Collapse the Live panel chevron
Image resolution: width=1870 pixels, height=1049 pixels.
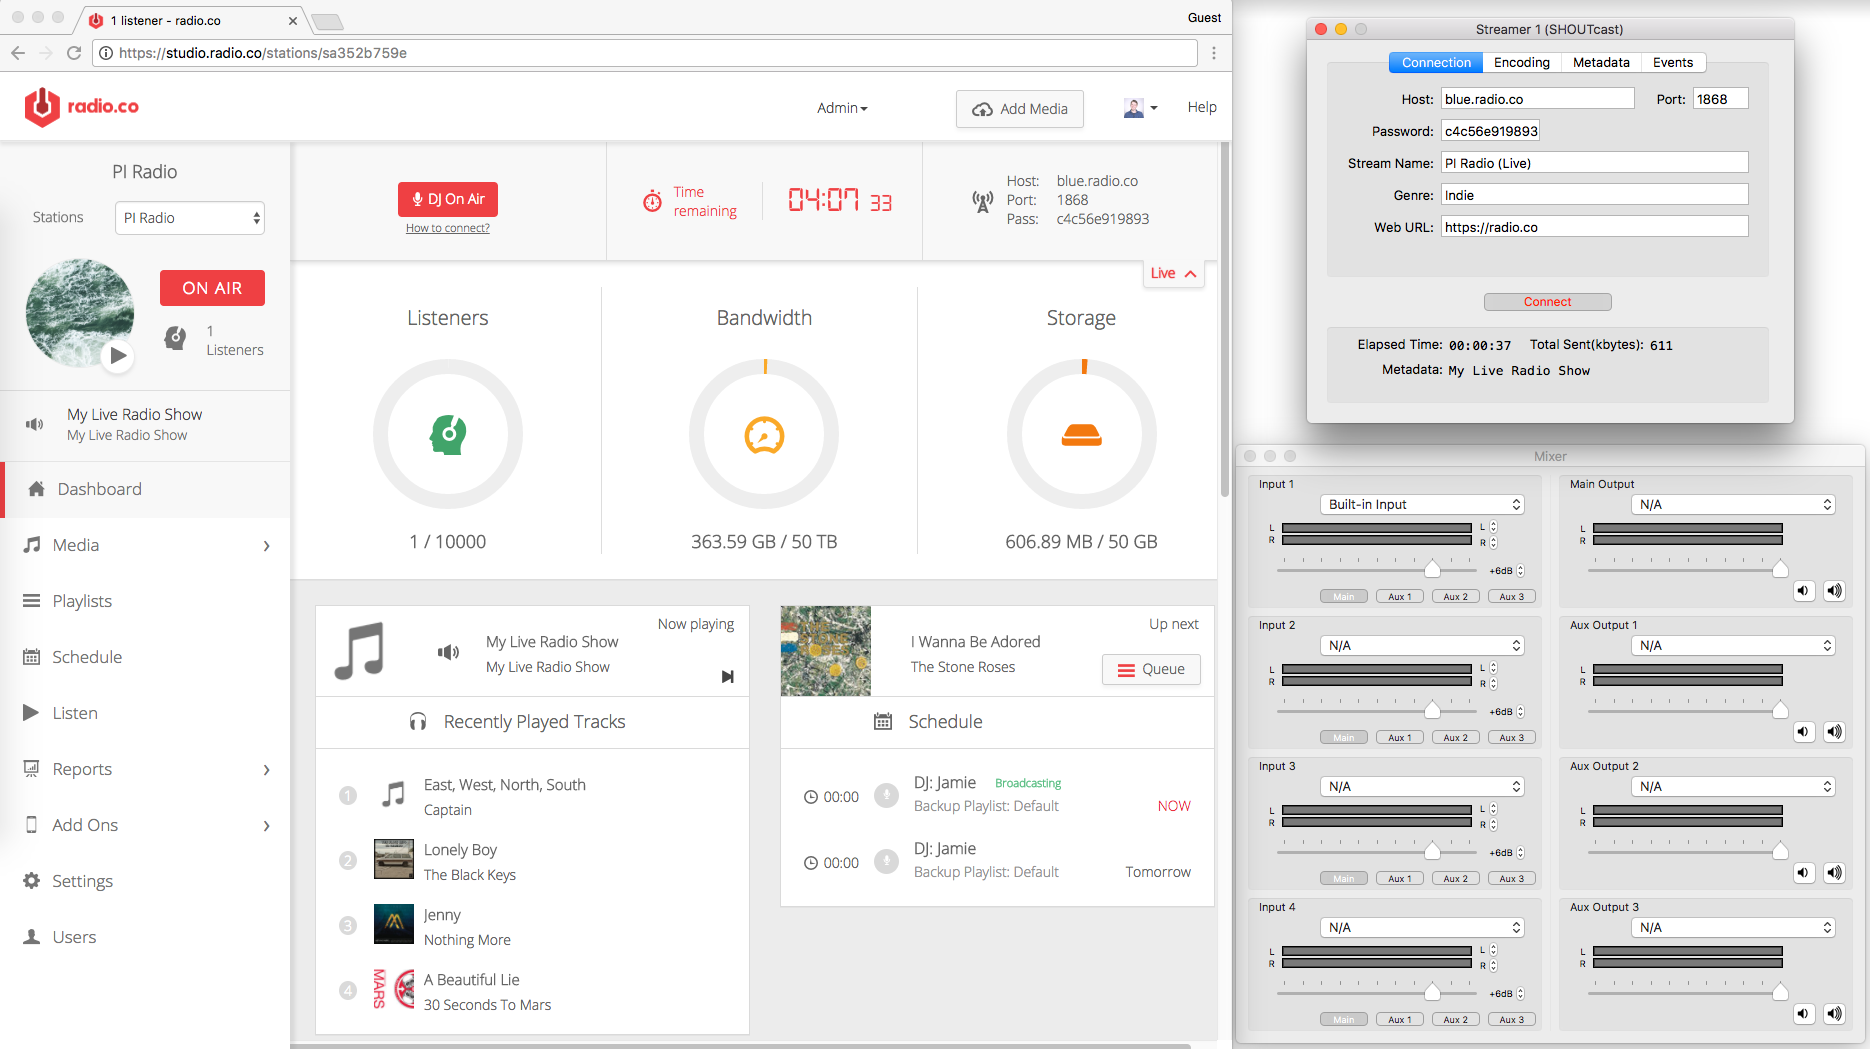pos(1190,274)
